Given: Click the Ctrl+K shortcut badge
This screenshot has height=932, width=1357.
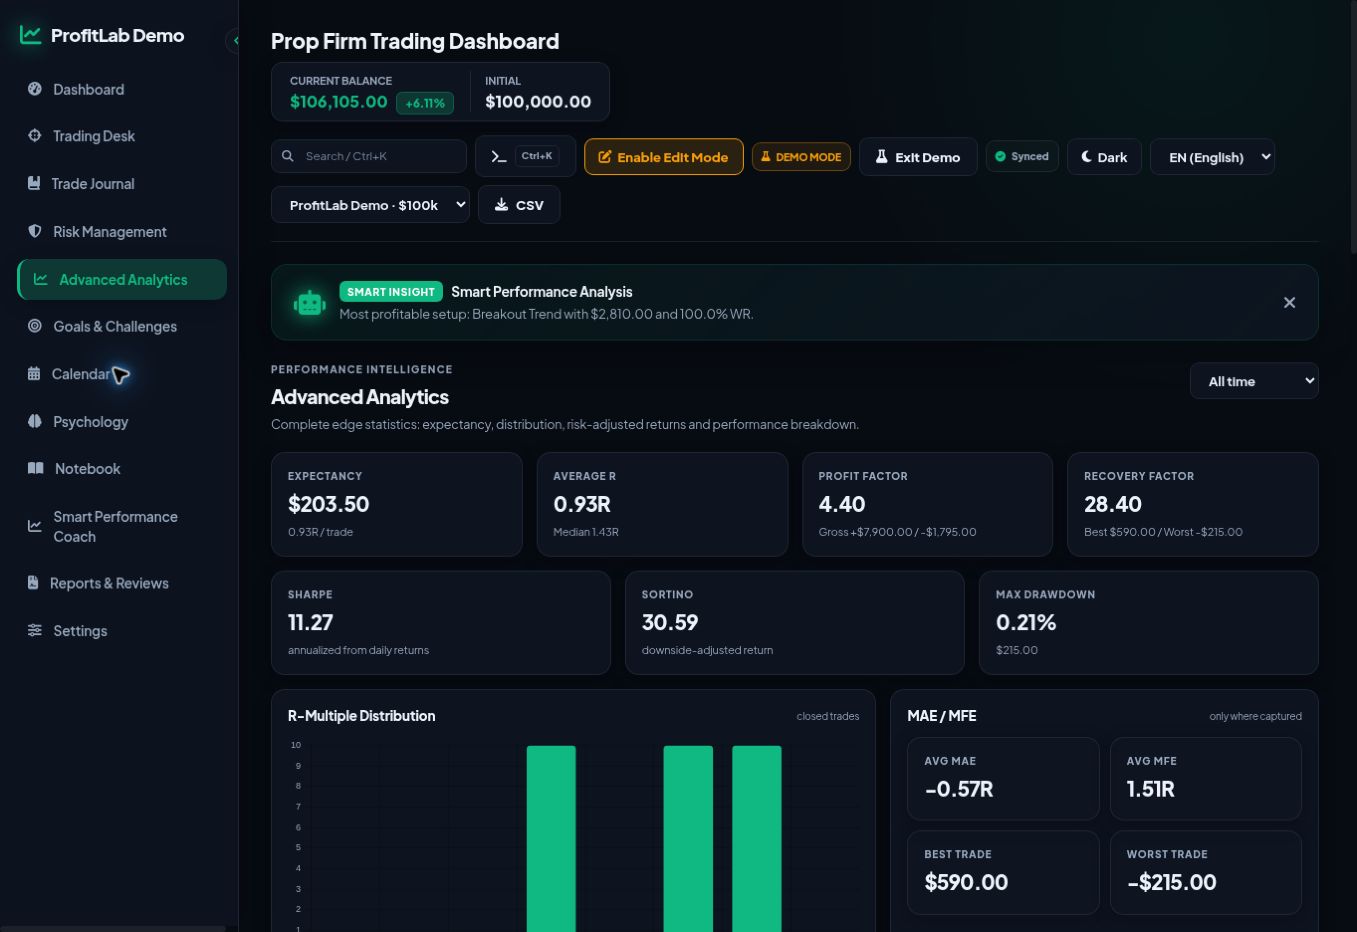Looking at the screenshot, I should (x=537, y=156).
